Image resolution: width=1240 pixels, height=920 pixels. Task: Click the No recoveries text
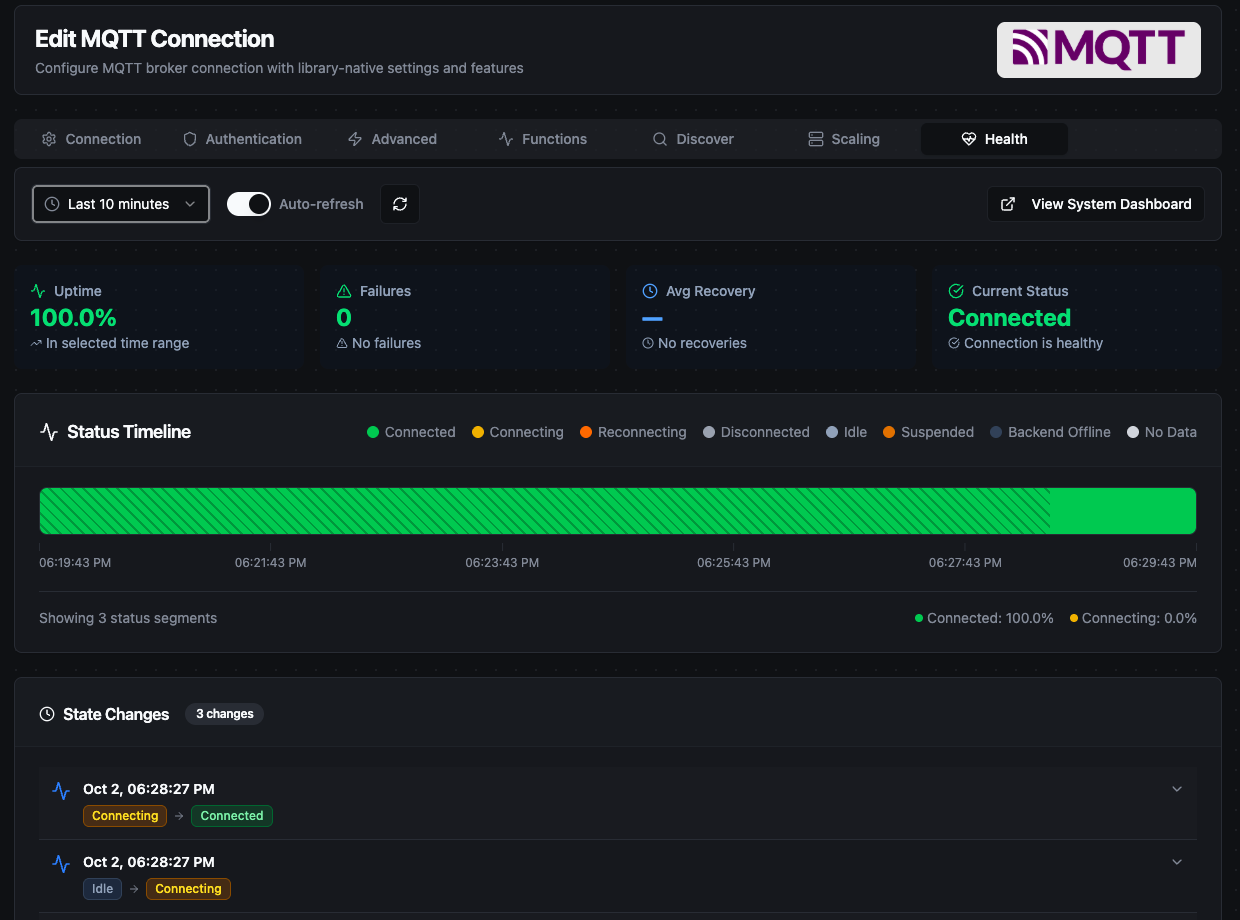(702, 343)
